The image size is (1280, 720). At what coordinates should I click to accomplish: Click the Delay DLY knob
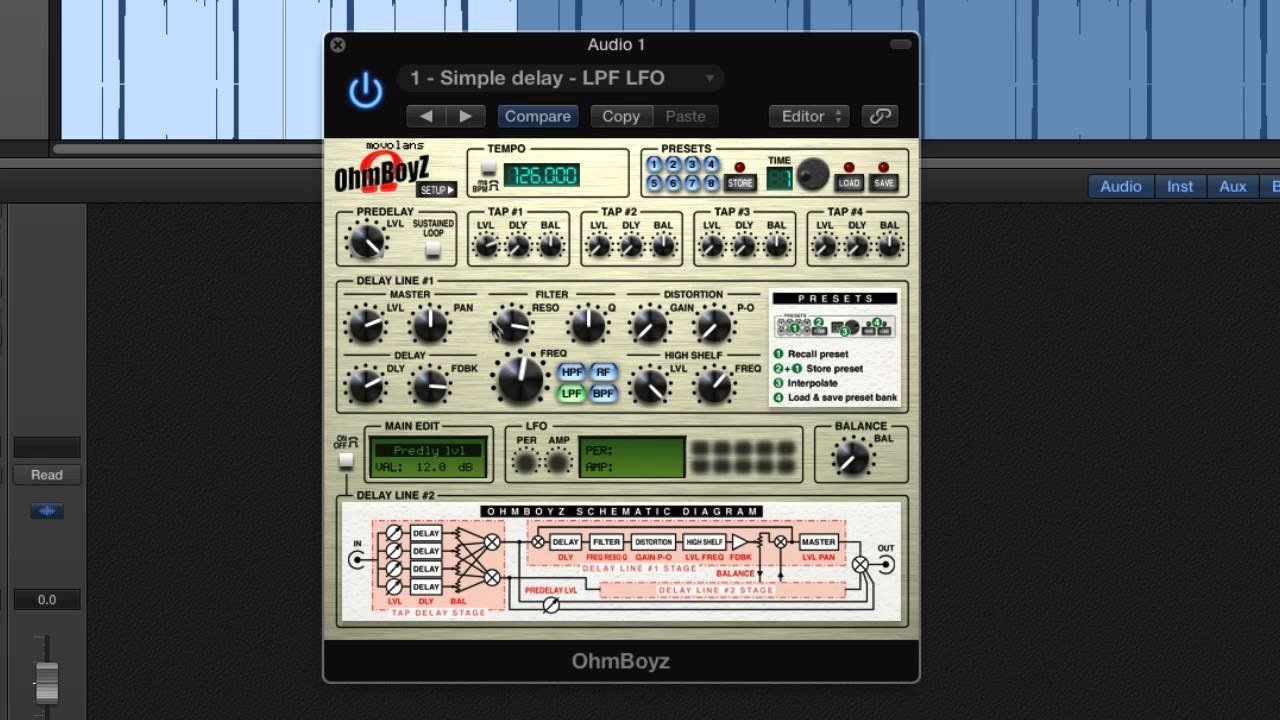coord(366,386)
